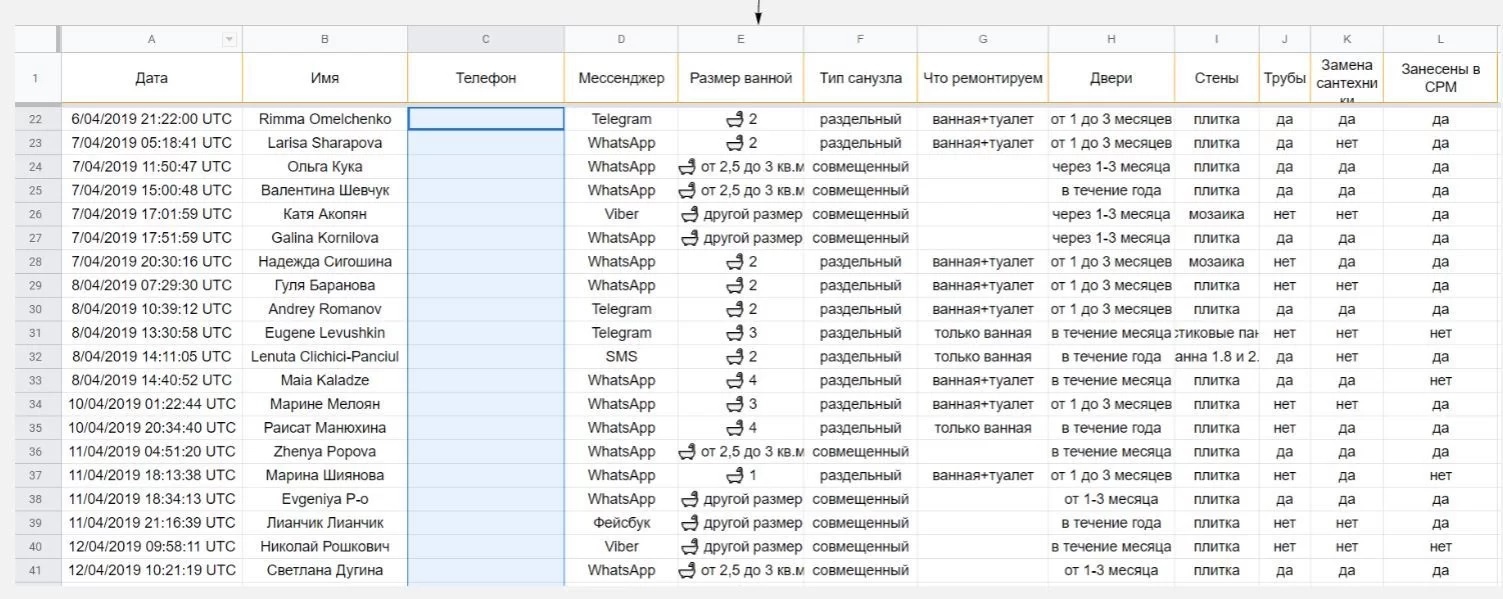
Task: Open the filter dropdown on column A header
Action: (230, 39)
